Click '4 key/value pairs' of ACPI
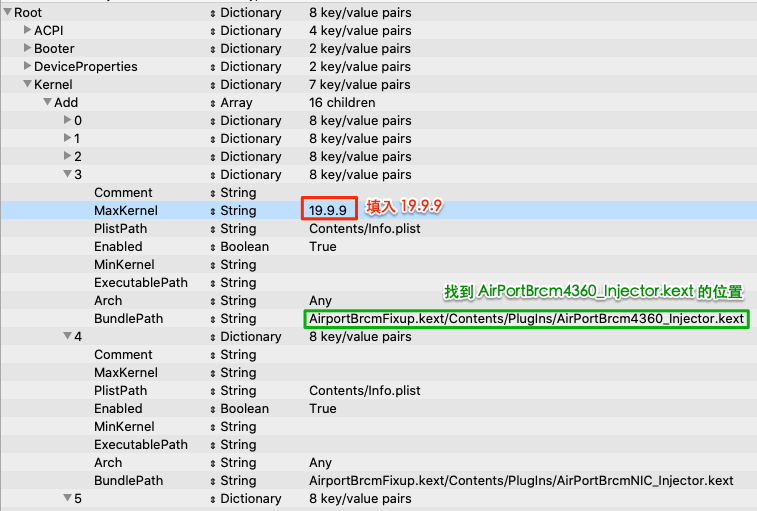The image size is (757, 511). pyautogui.click(x=360, y=30)
